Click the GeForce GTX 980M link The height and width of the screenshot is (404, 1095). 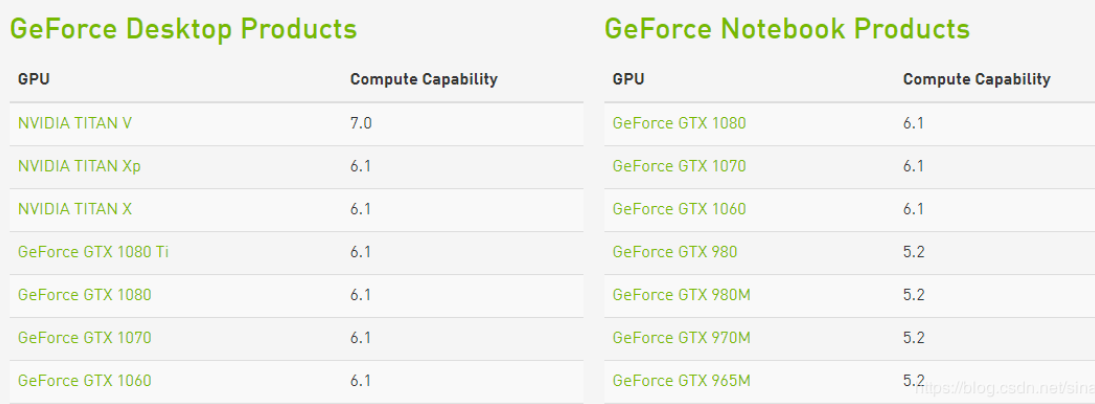(680, 295)
